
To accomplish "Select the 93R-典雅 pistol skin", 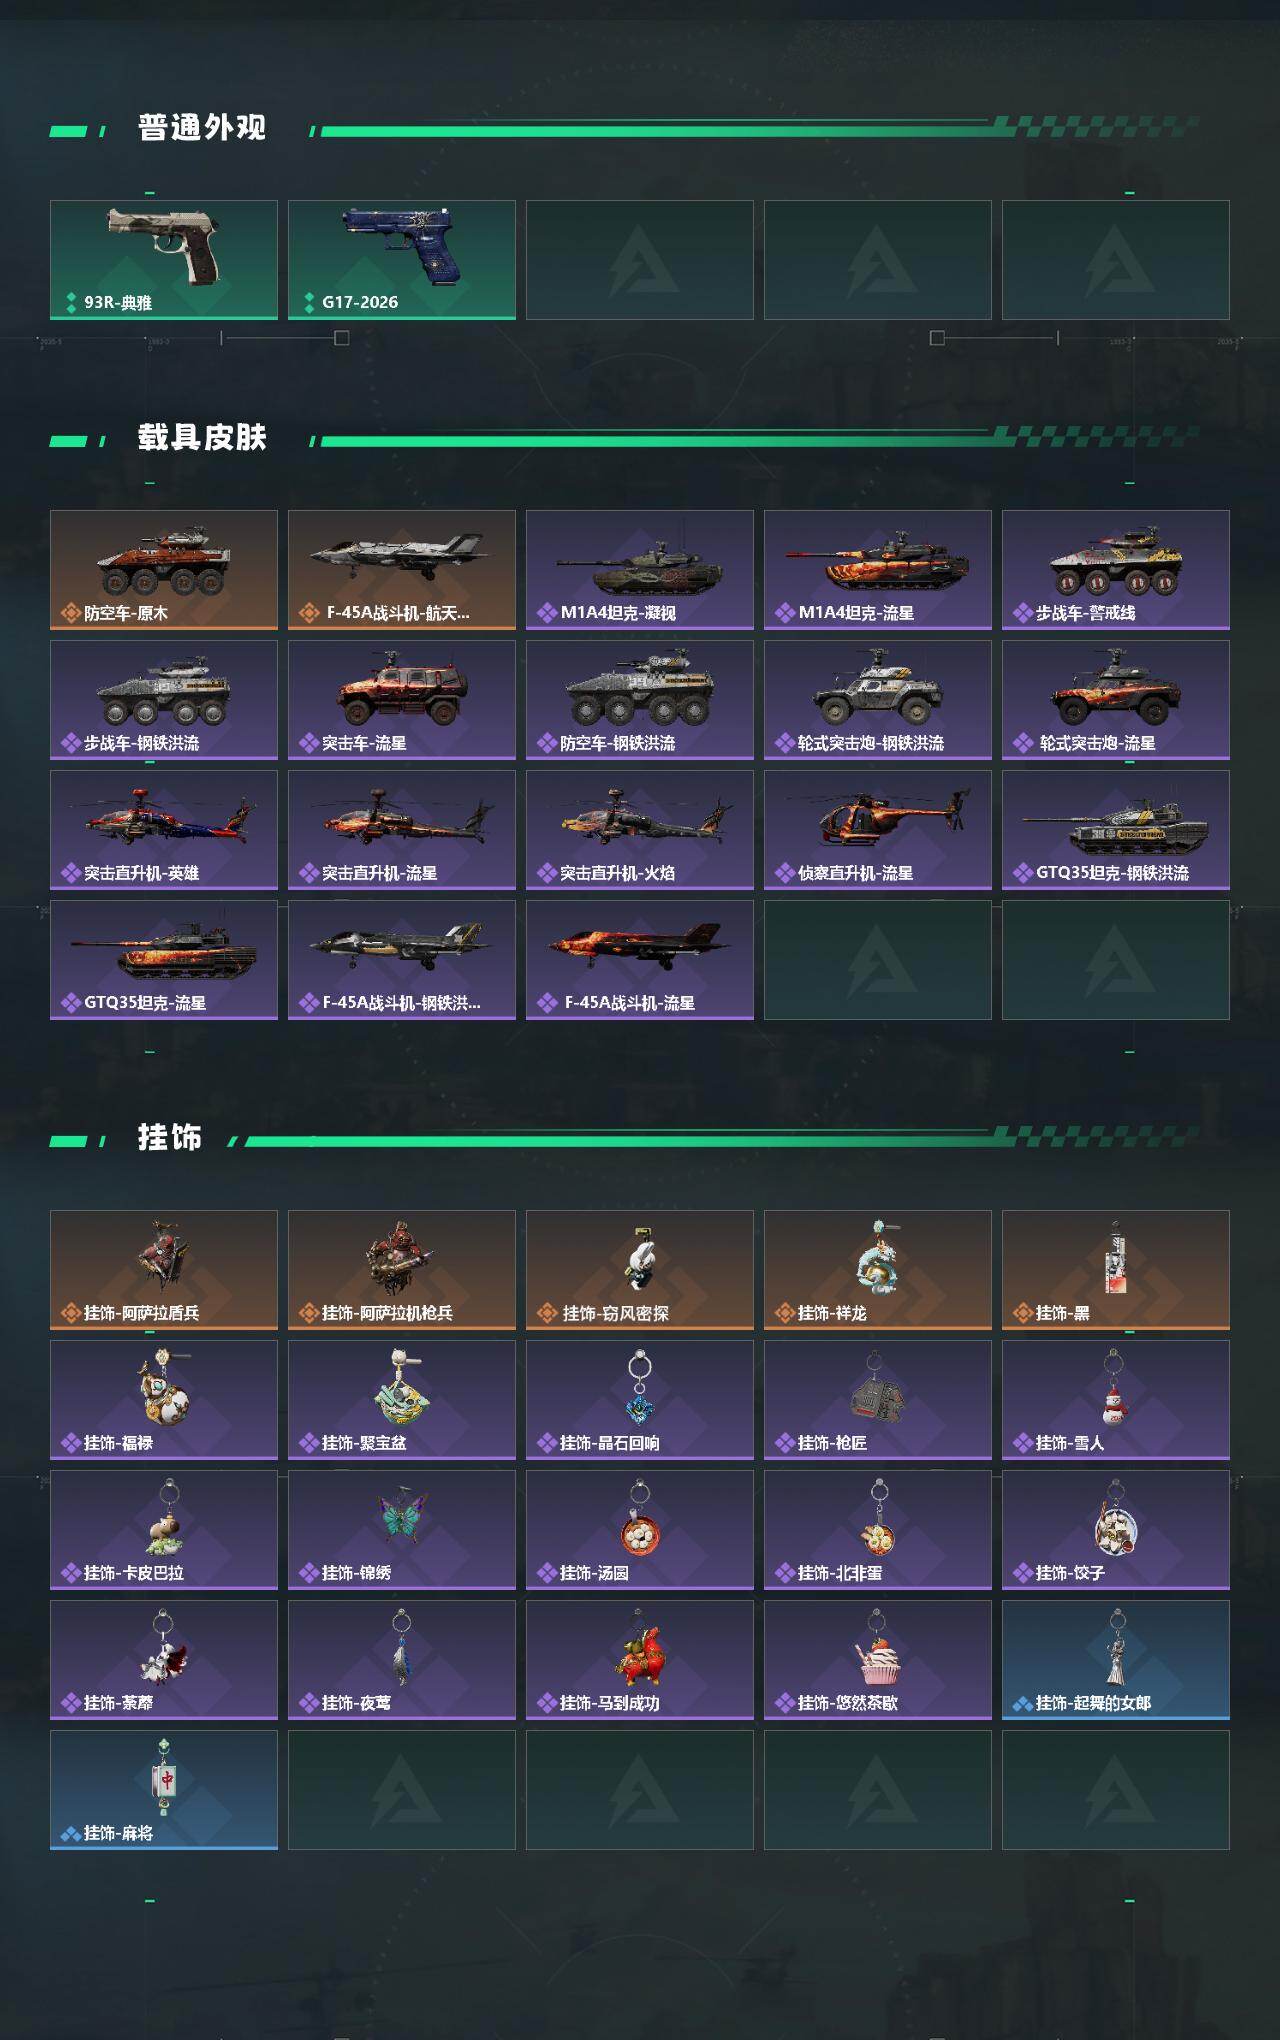I will [164, 260].
